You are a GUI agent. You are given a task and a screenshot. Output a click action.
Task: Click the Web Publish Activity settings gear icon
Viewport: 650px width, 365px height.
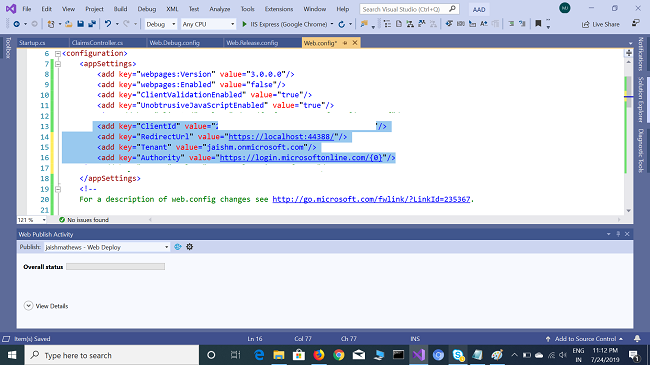coord(189,247)
